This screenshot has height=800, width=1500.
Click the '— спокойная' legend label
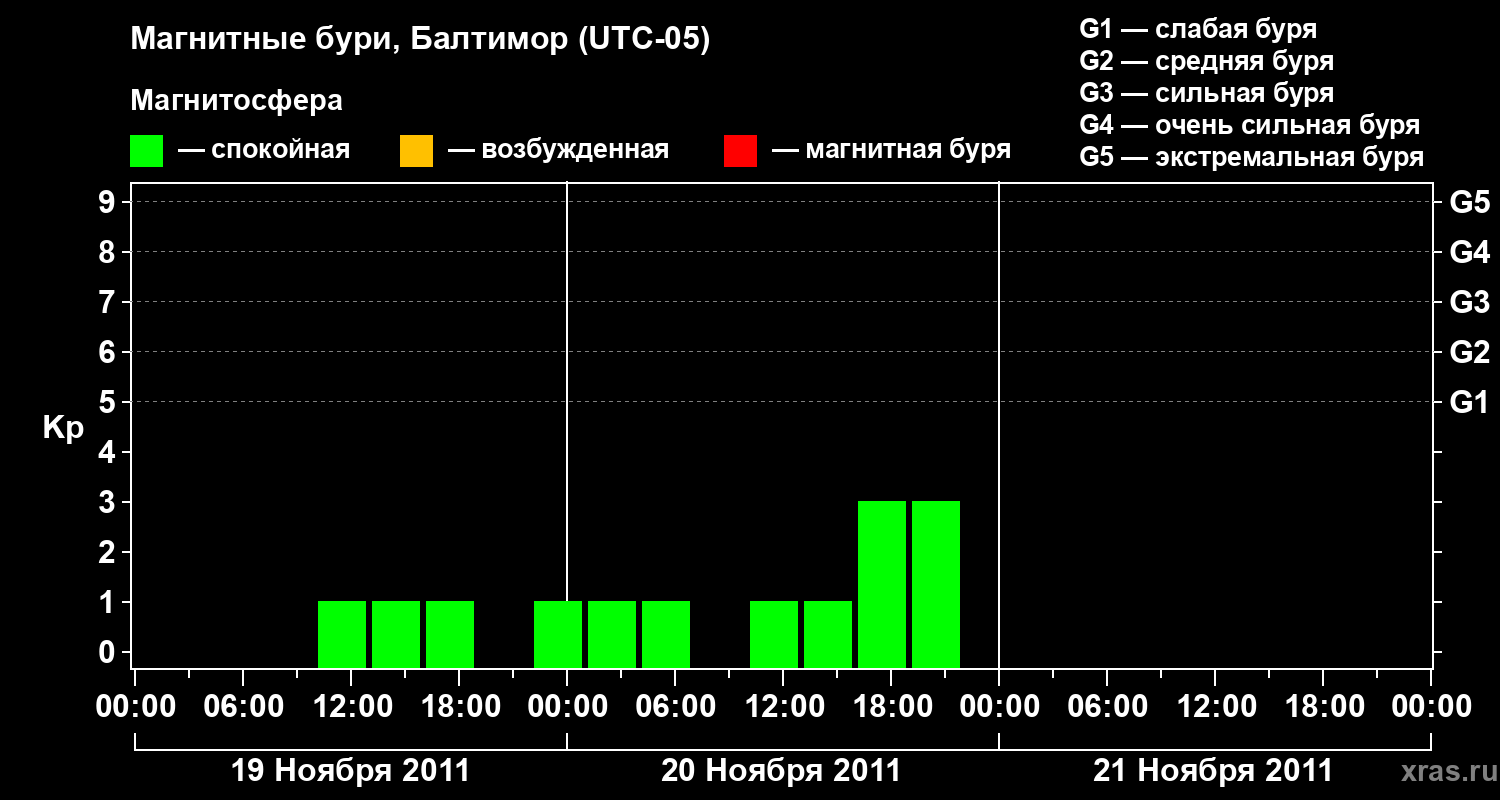[x=264, y=151]
